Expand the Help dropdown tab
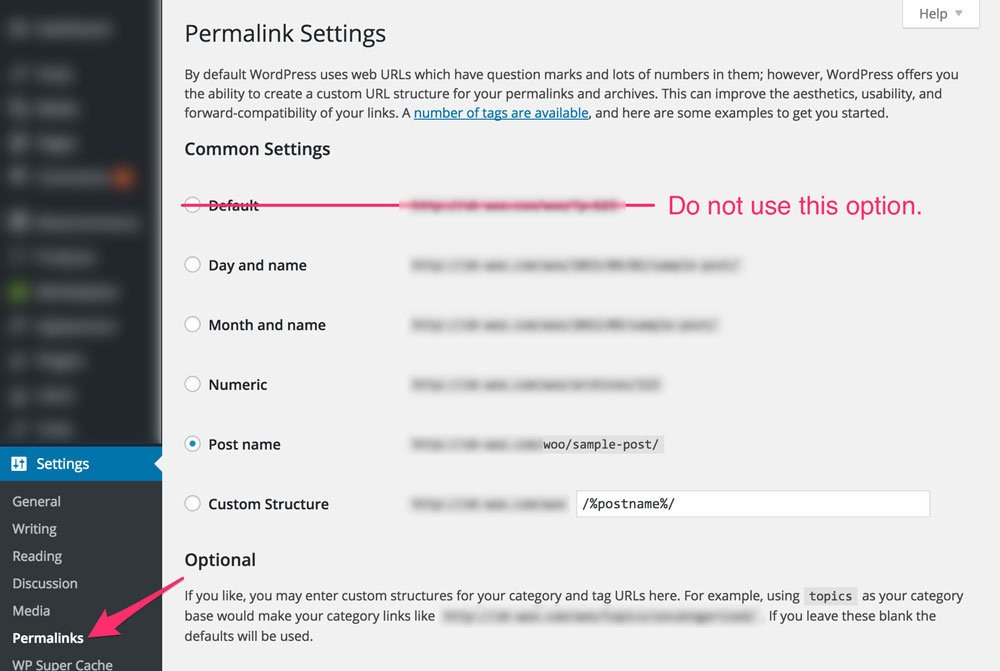 [941, 13]
